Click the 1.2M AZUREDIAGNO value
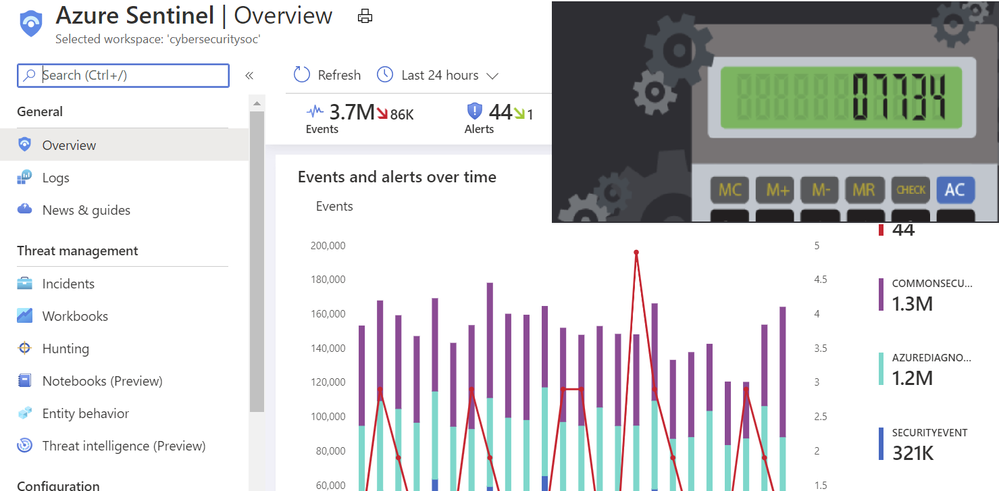Screen dimensions: 999x491 point(912,378)
